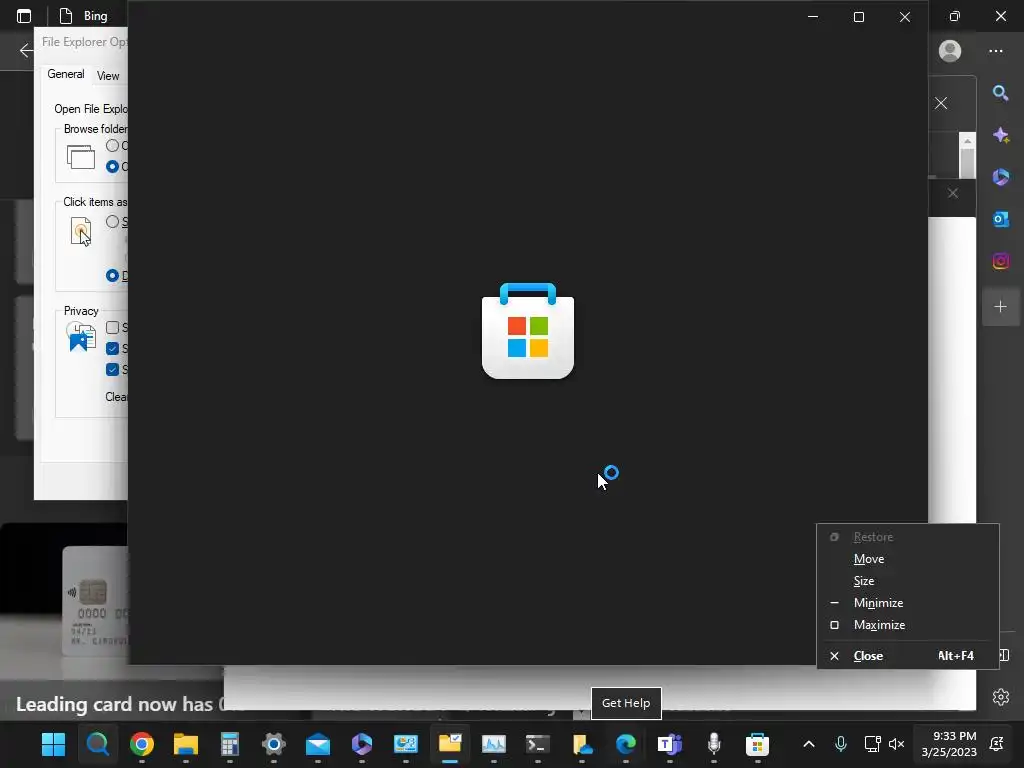Open the Mail app from taskbar
The width and height of the screenshot is (1024, 768).
[x=318, y=744]
